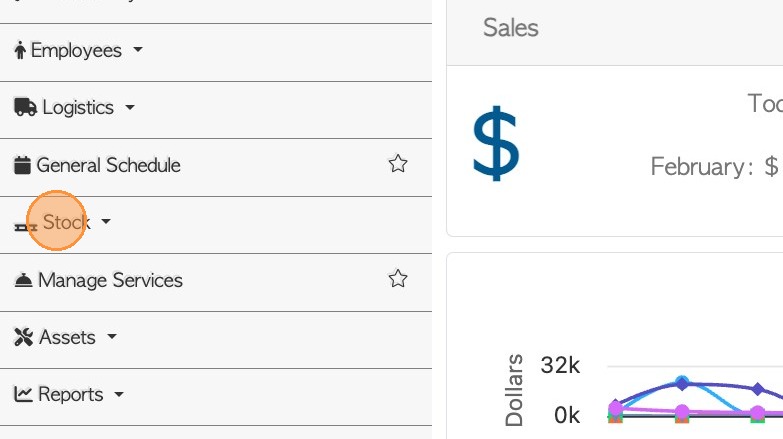Click the Logistics truck icon
Screen dimensions: 783x439
click(25, 108)
